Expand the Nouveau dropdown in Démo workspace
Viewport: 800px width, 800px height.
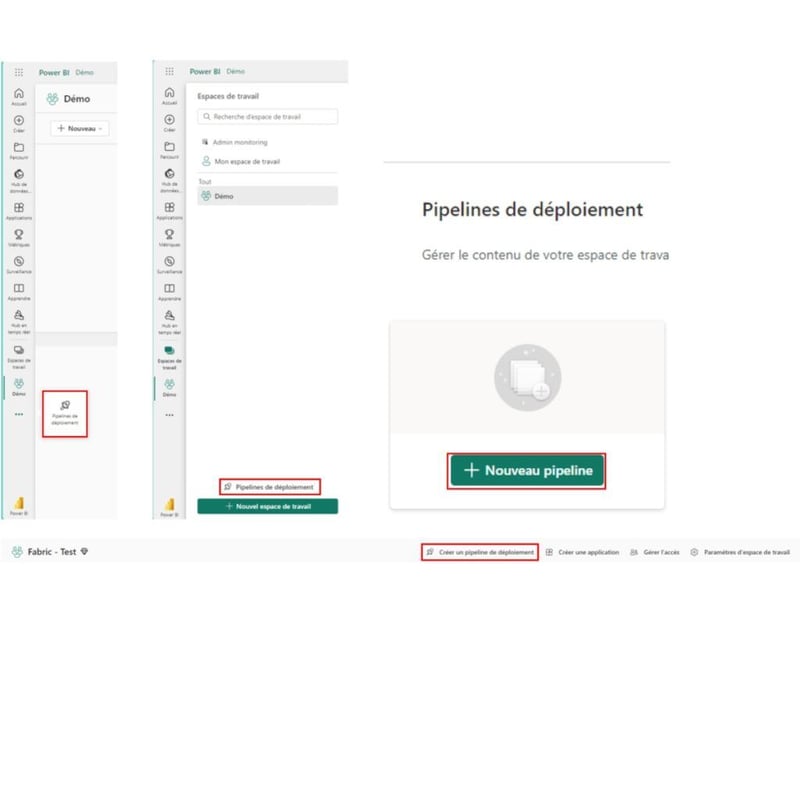pyautogui.click(x=81, y=128)
